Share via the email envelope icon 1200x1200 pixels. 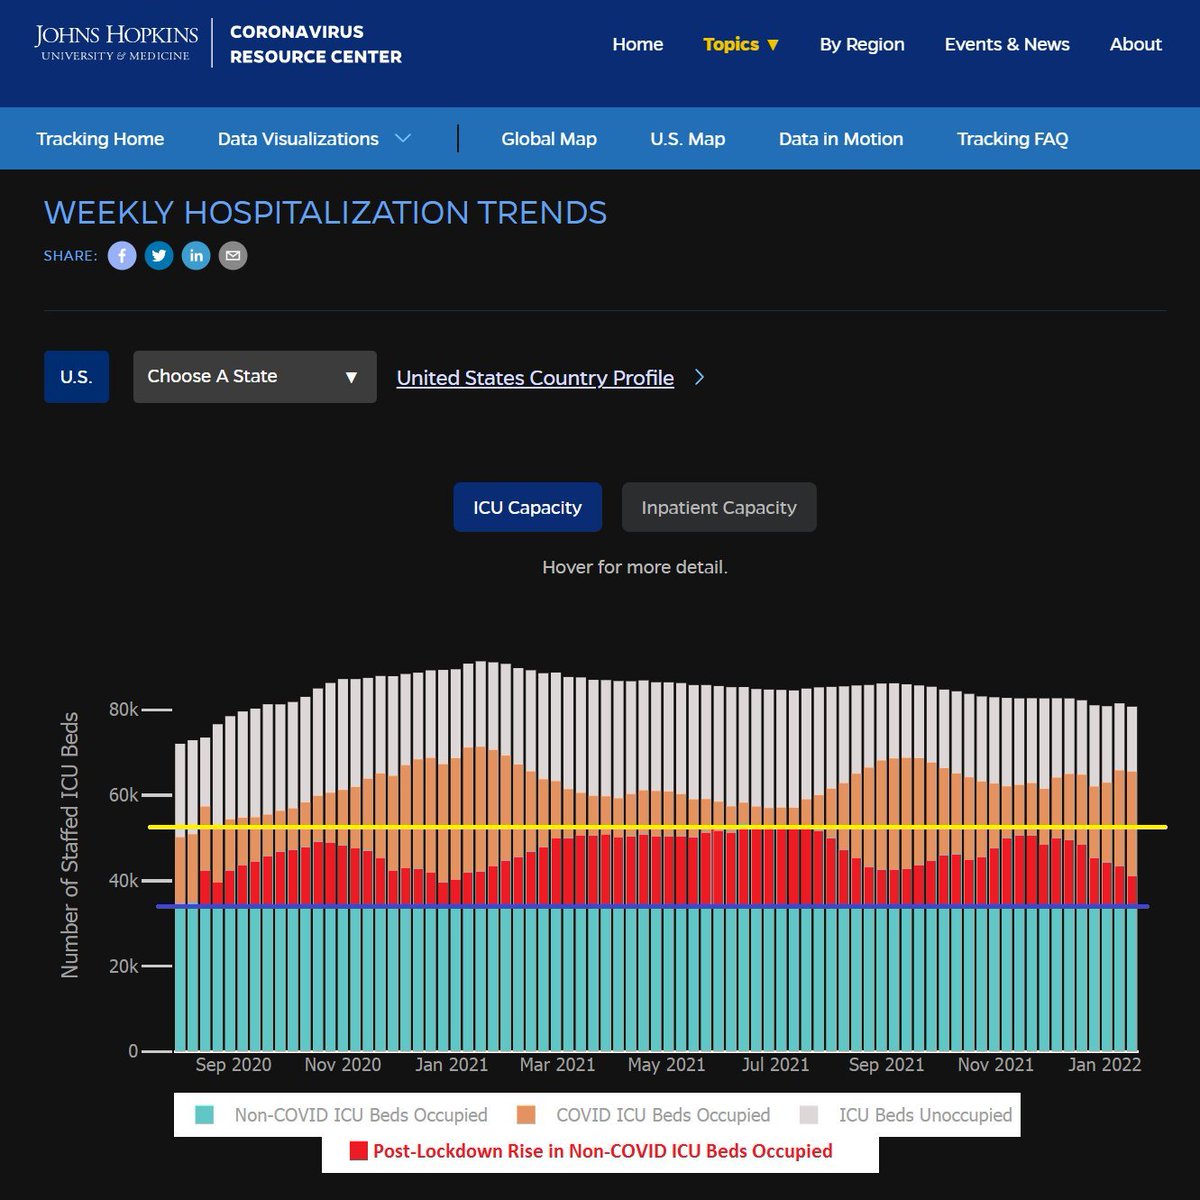tap(233, 256)
